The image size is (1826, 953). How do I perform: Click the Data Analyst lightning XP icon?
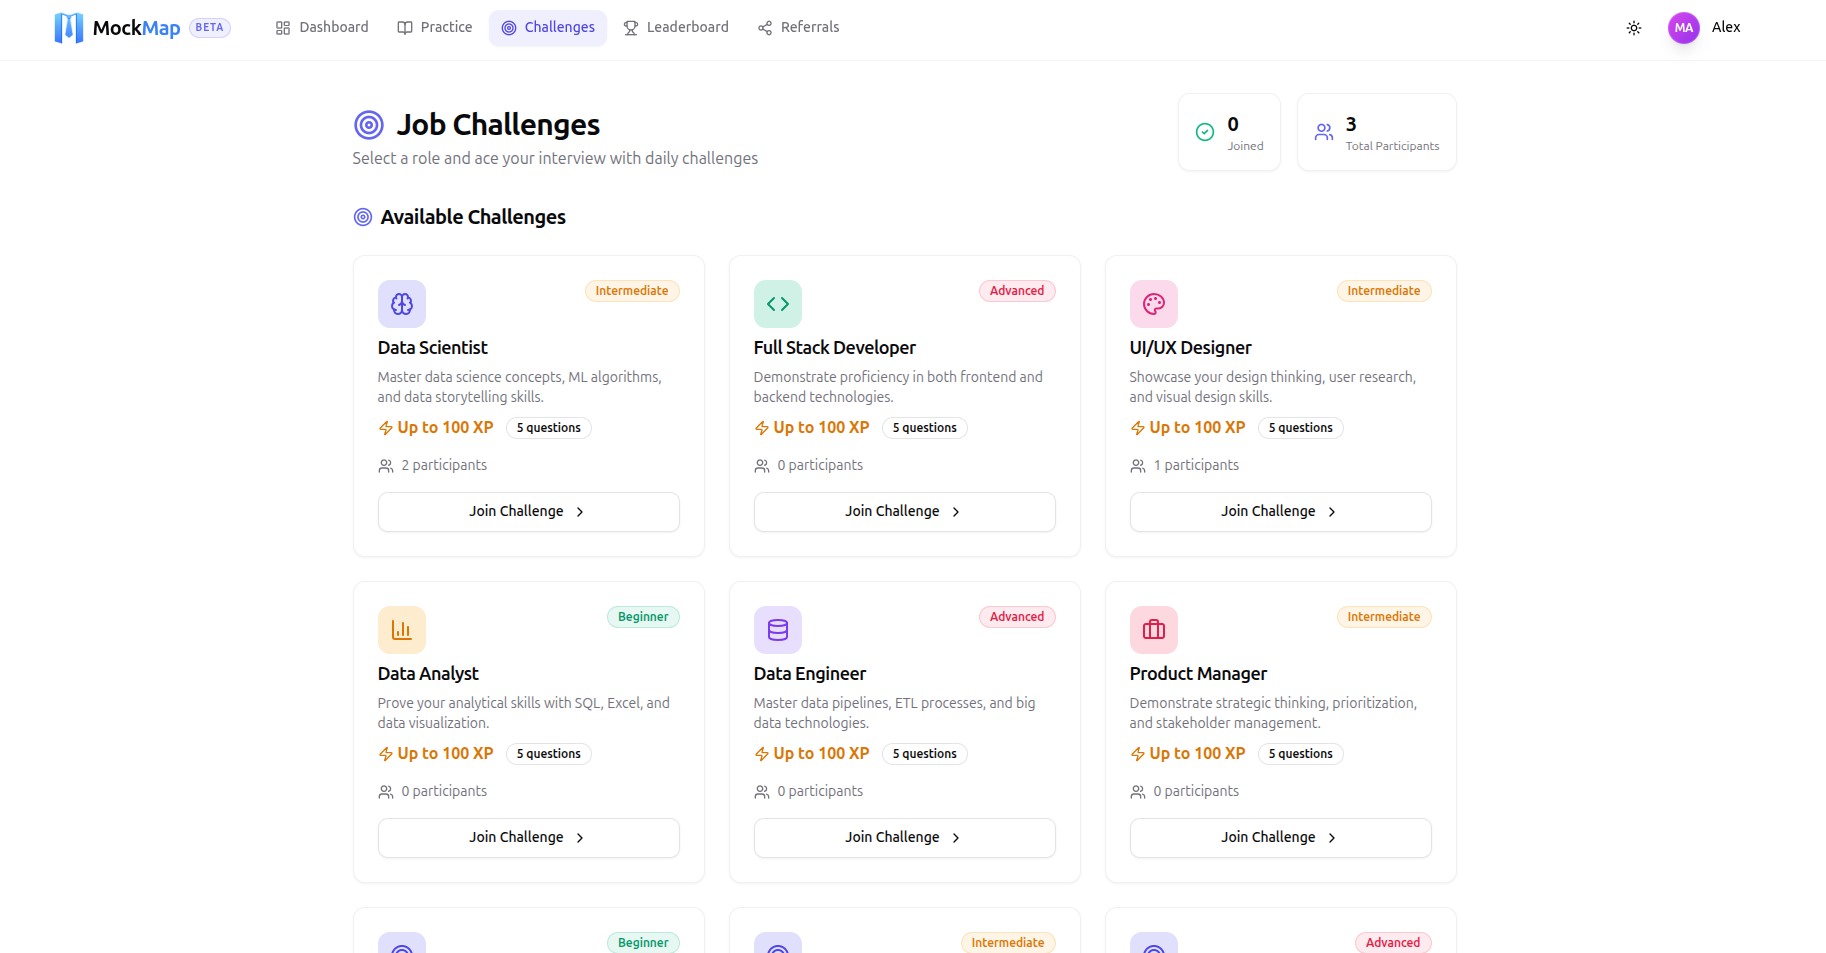pyautogui.click(x=386, y=754)
